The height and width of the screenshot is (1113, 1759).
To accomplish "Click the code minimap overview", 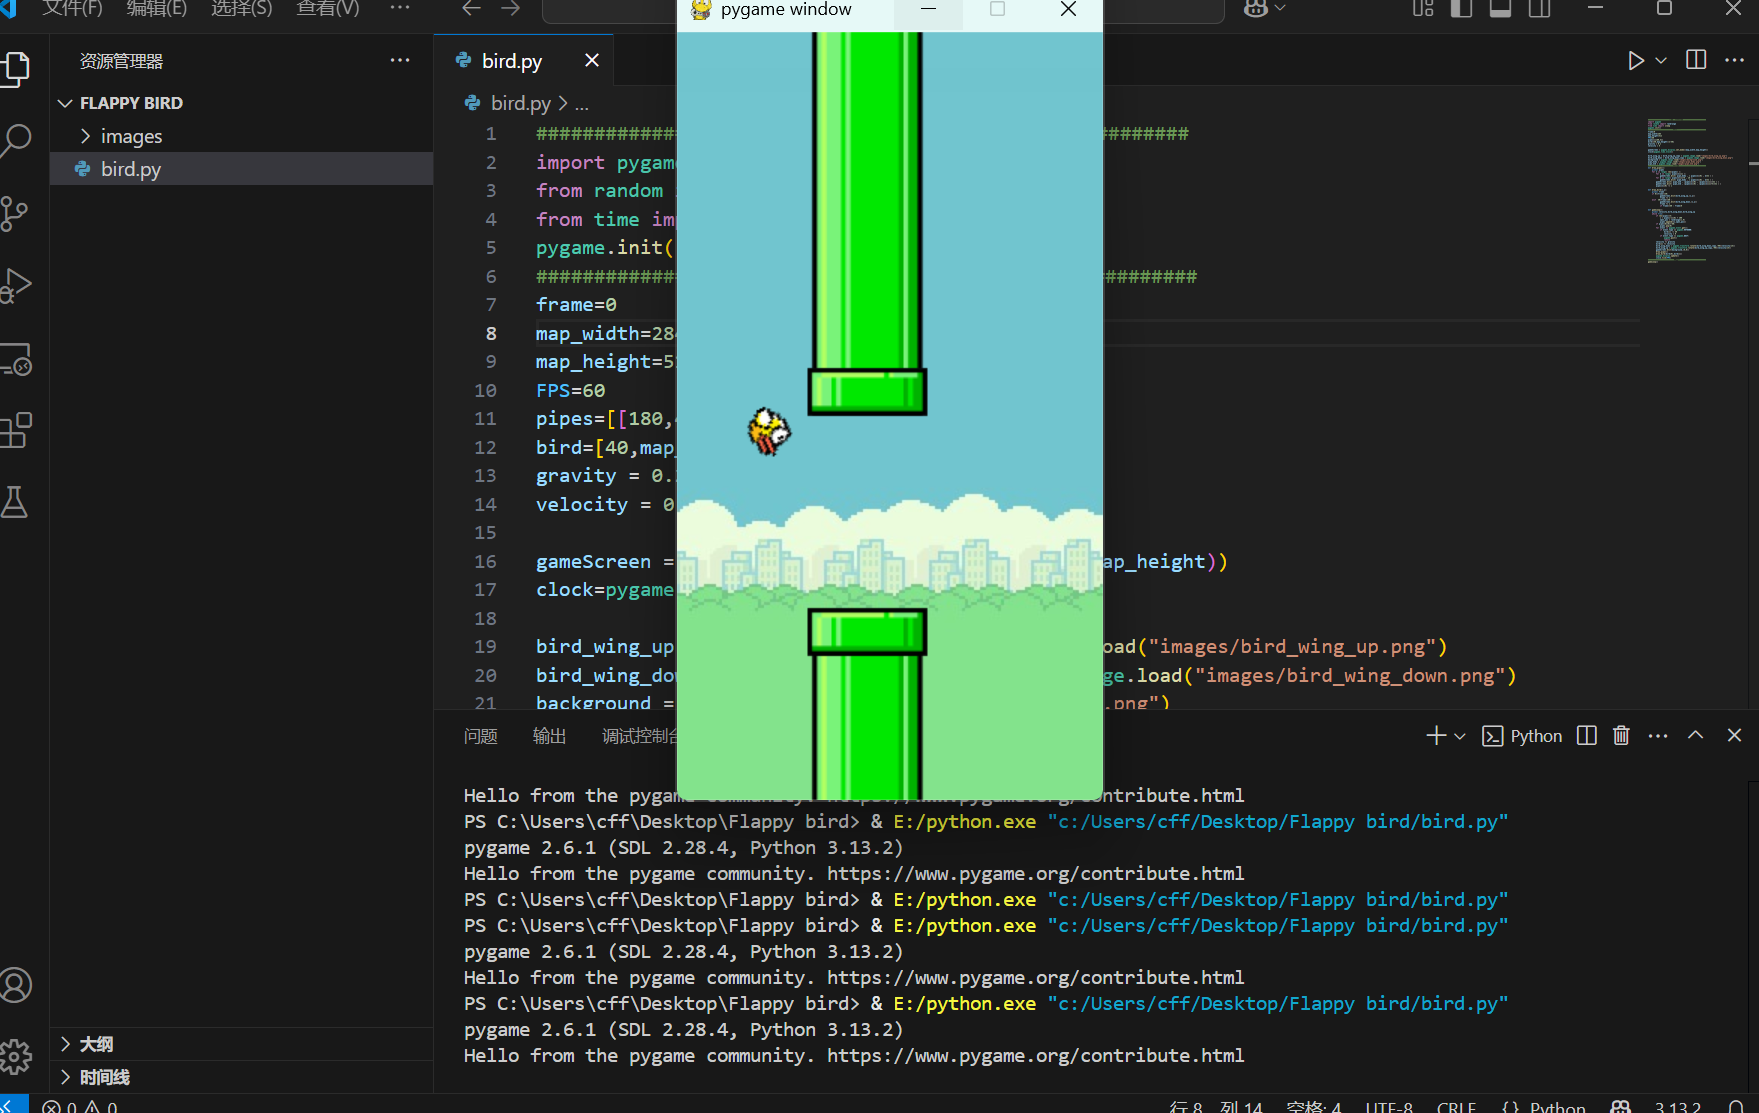I will (x=1692, y=190).
